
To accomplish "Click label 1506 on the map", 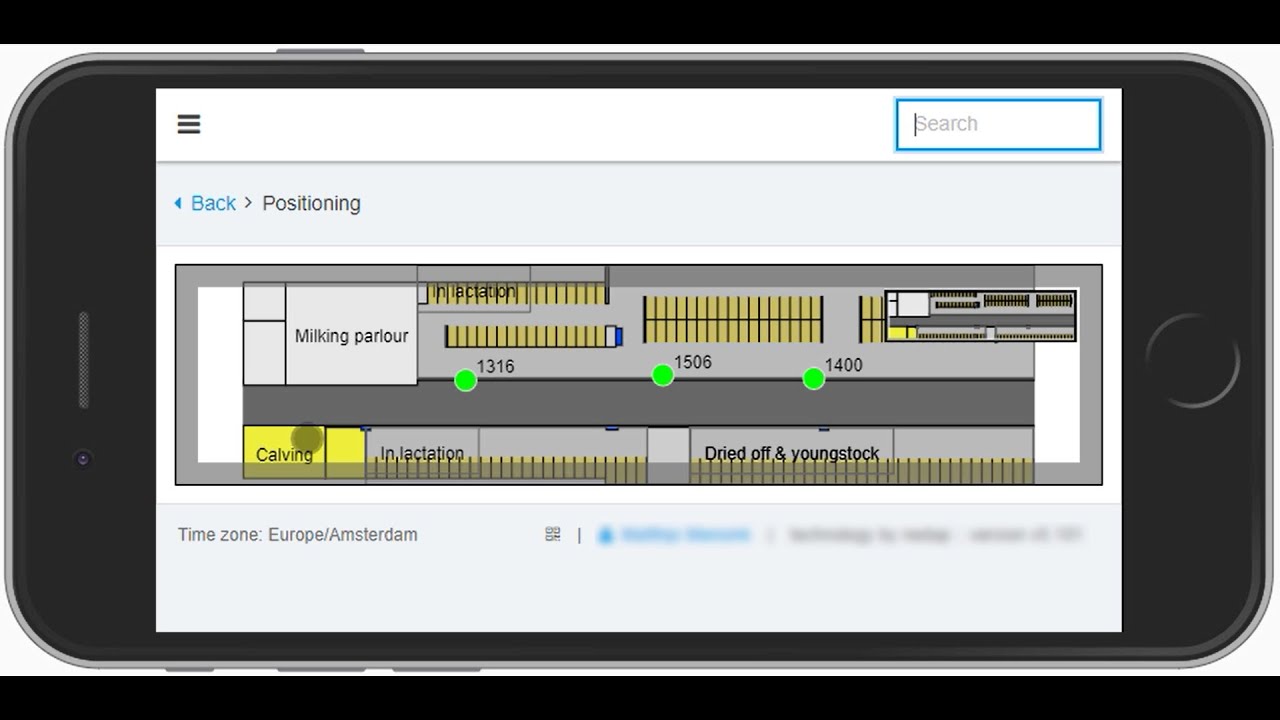I will (x=693, y=362).
